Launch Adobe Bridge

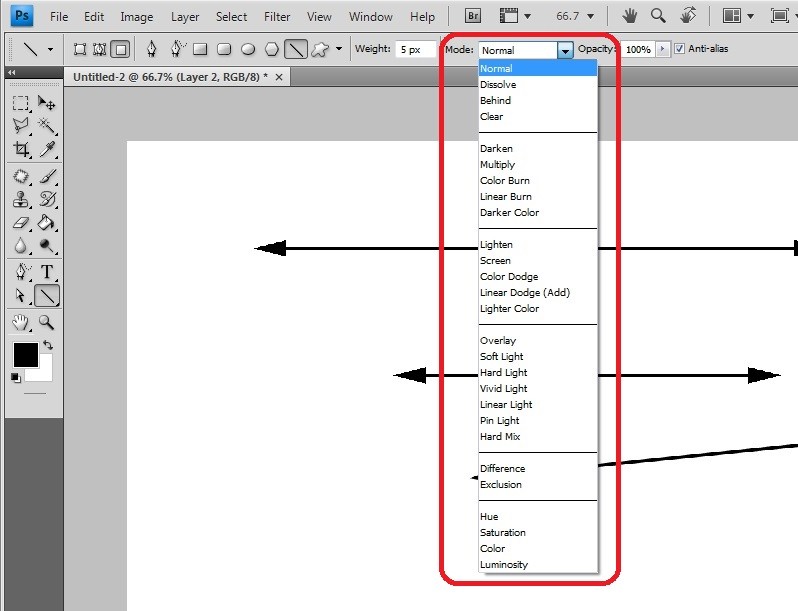click(473, 16)
